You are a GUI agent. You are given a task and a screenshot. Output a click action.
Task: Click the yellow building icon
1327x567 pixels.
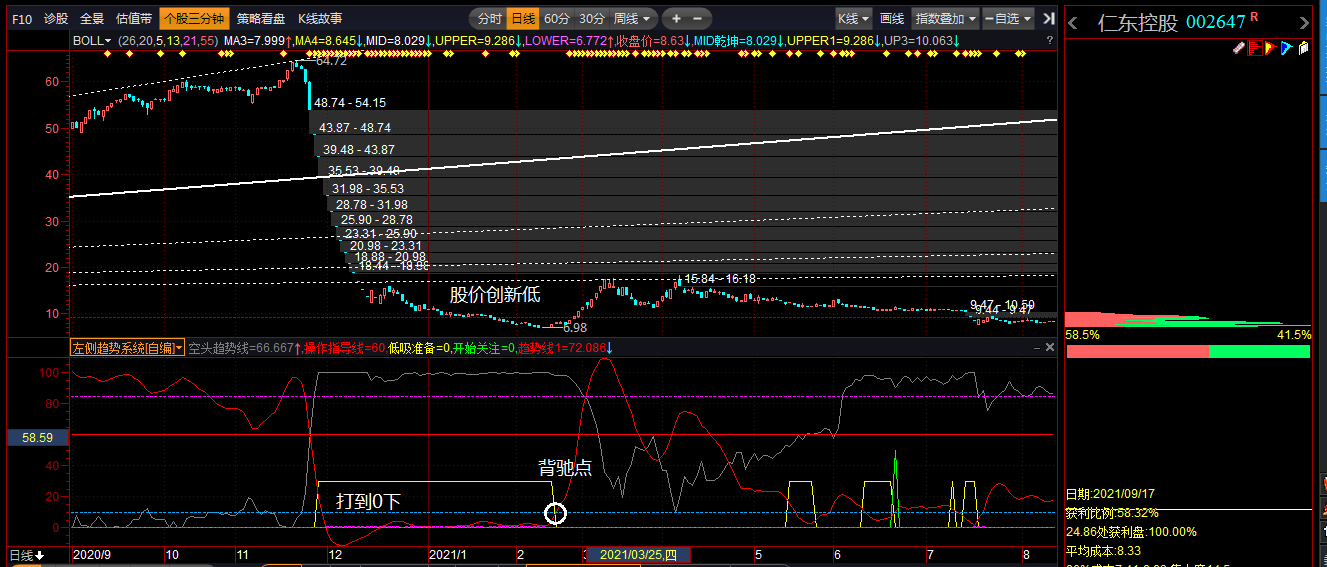pos(1302,47)
